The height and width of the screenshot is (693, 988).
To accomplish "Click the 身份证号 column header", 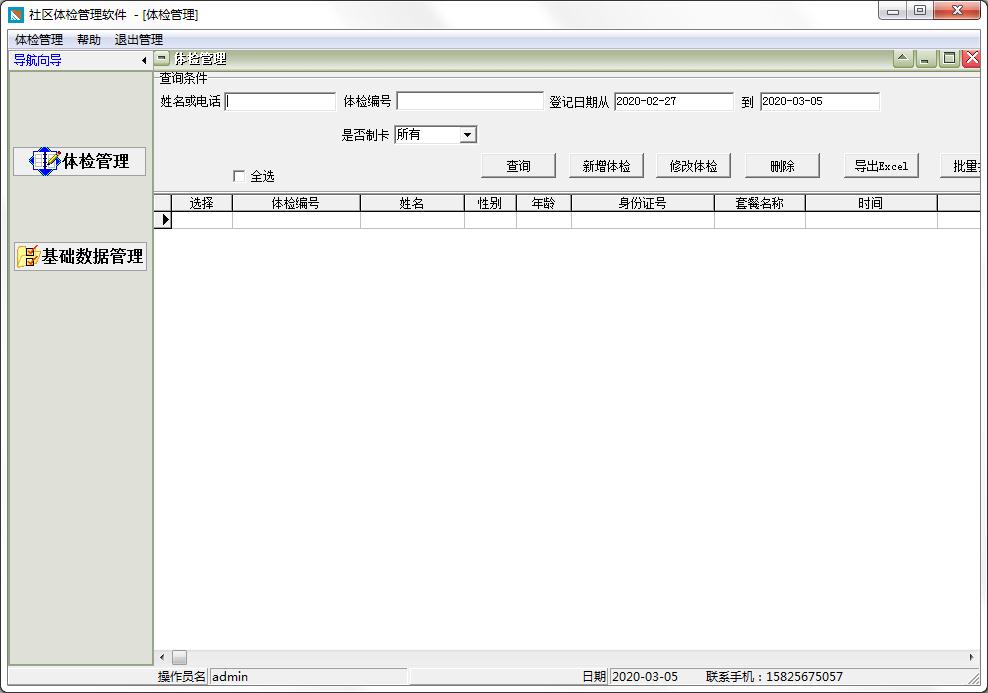I will (x=643, y=203).
